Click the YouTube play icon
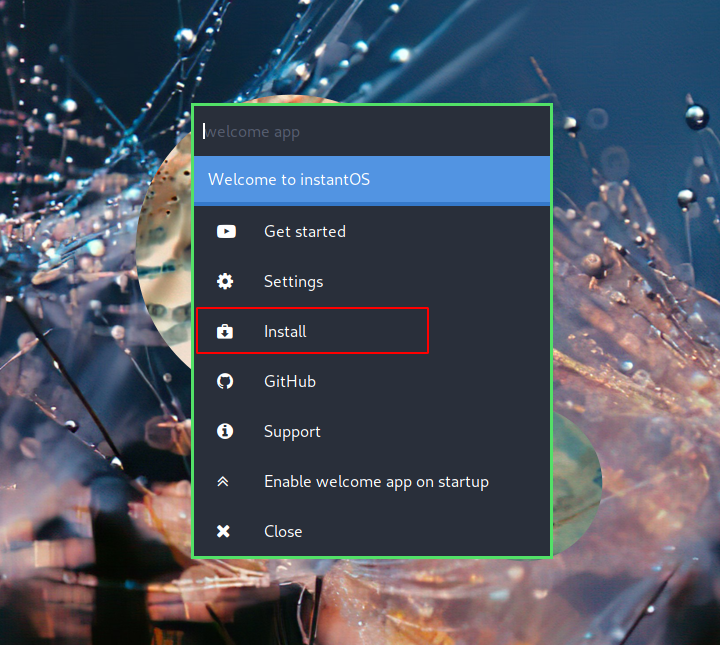This screenshot has width=720, height=645. click(x=226, y=231)
